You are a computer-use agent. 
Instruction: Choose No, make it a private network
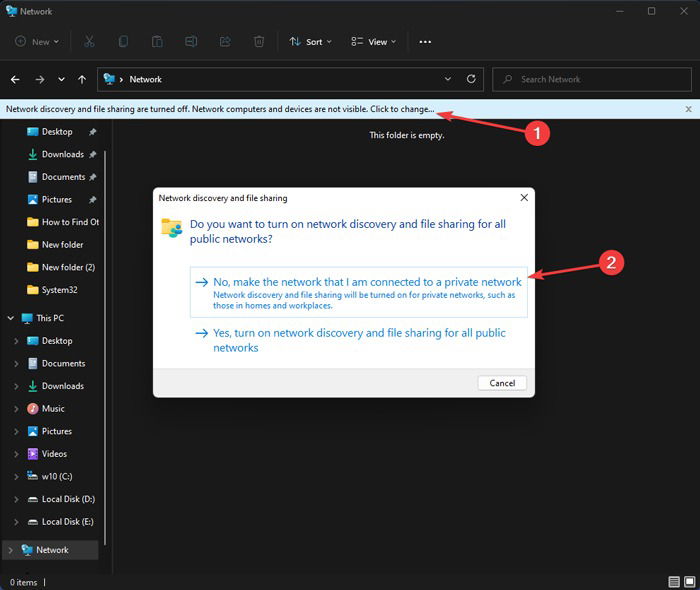click(x=358, y=292)
